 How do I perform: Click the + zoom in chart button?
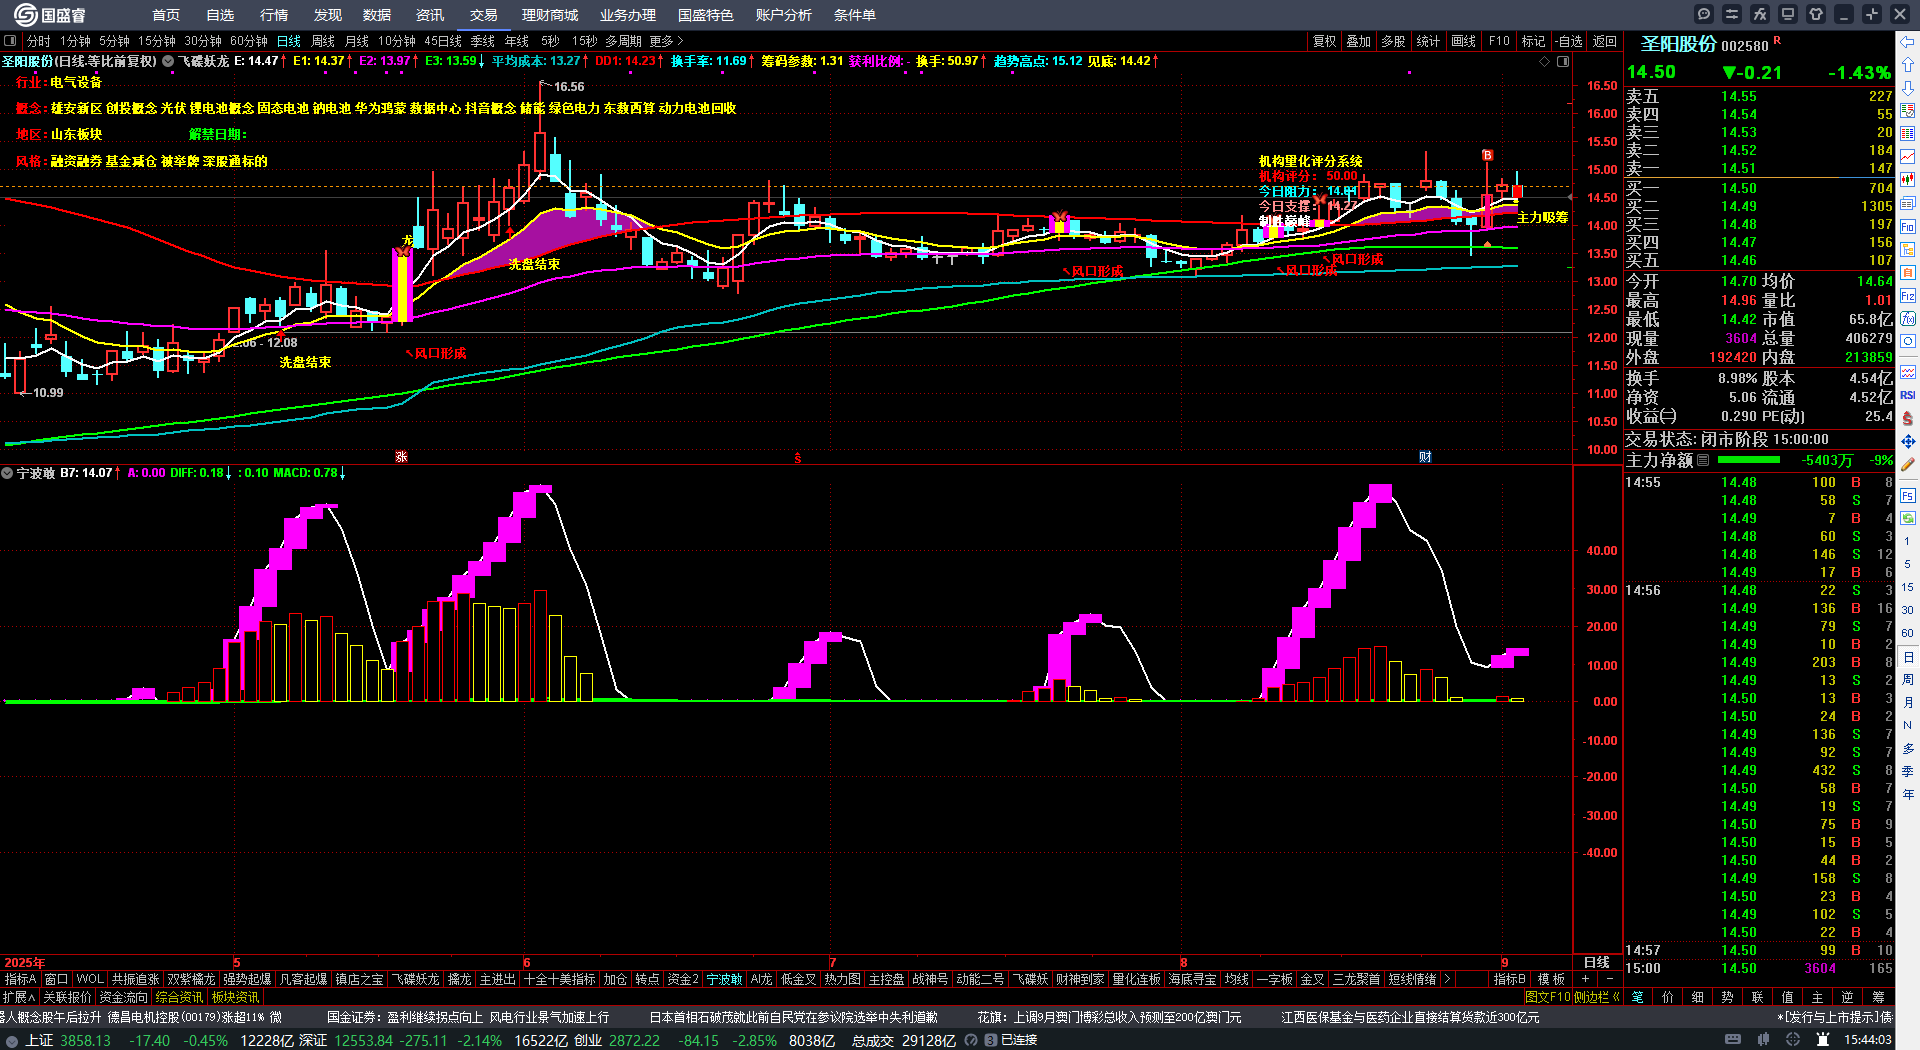1586,979
